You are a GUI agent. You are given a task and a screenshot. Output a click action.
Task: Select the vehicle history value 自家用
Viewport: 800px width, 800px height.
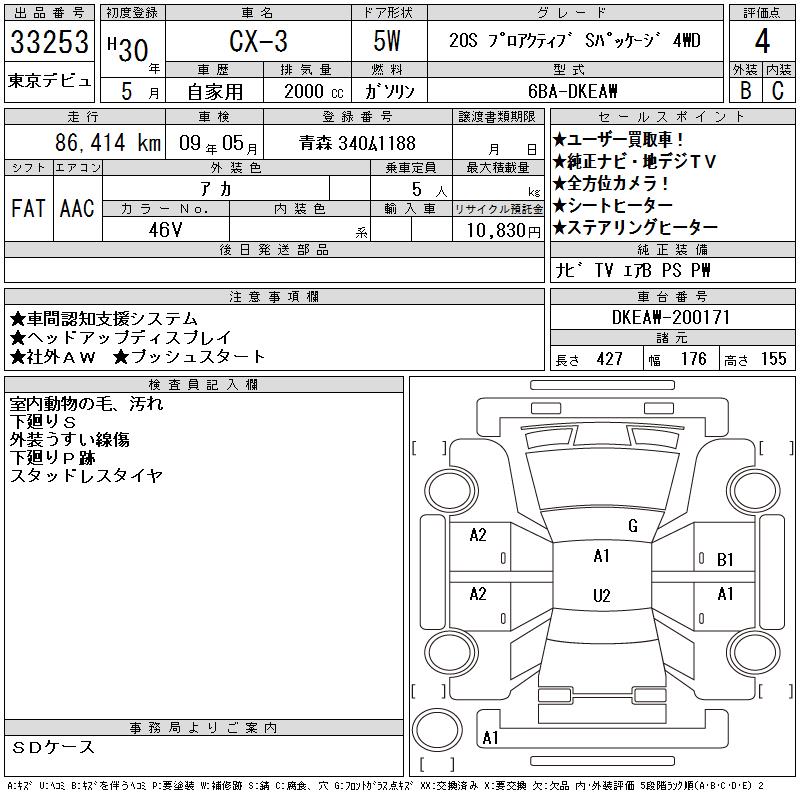point(215,92)
